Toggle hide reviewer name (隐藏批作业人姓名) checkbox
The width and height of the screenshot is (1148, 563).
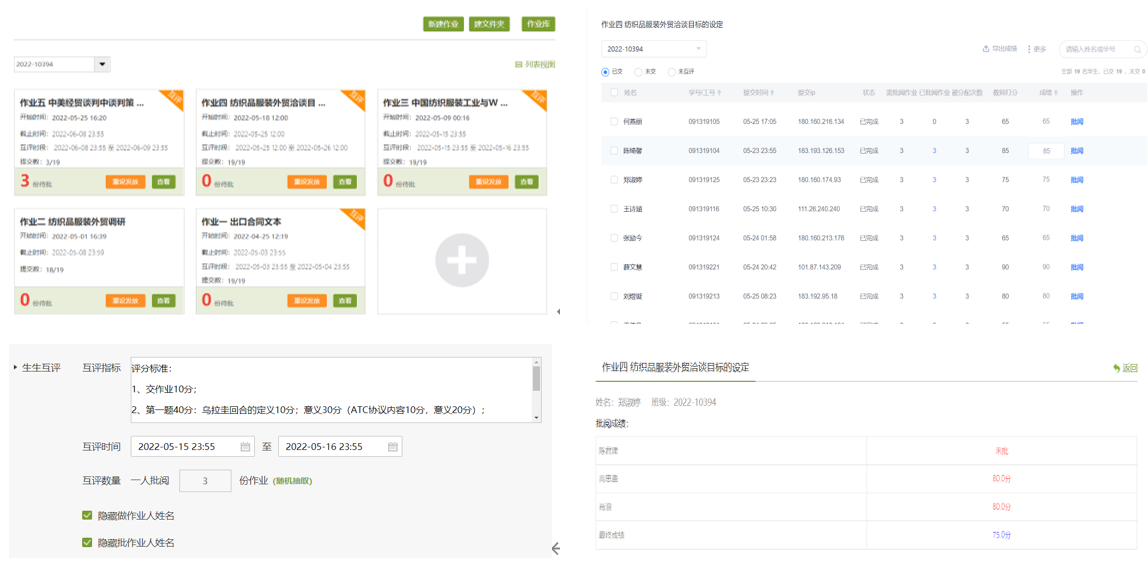click(87, 543)
